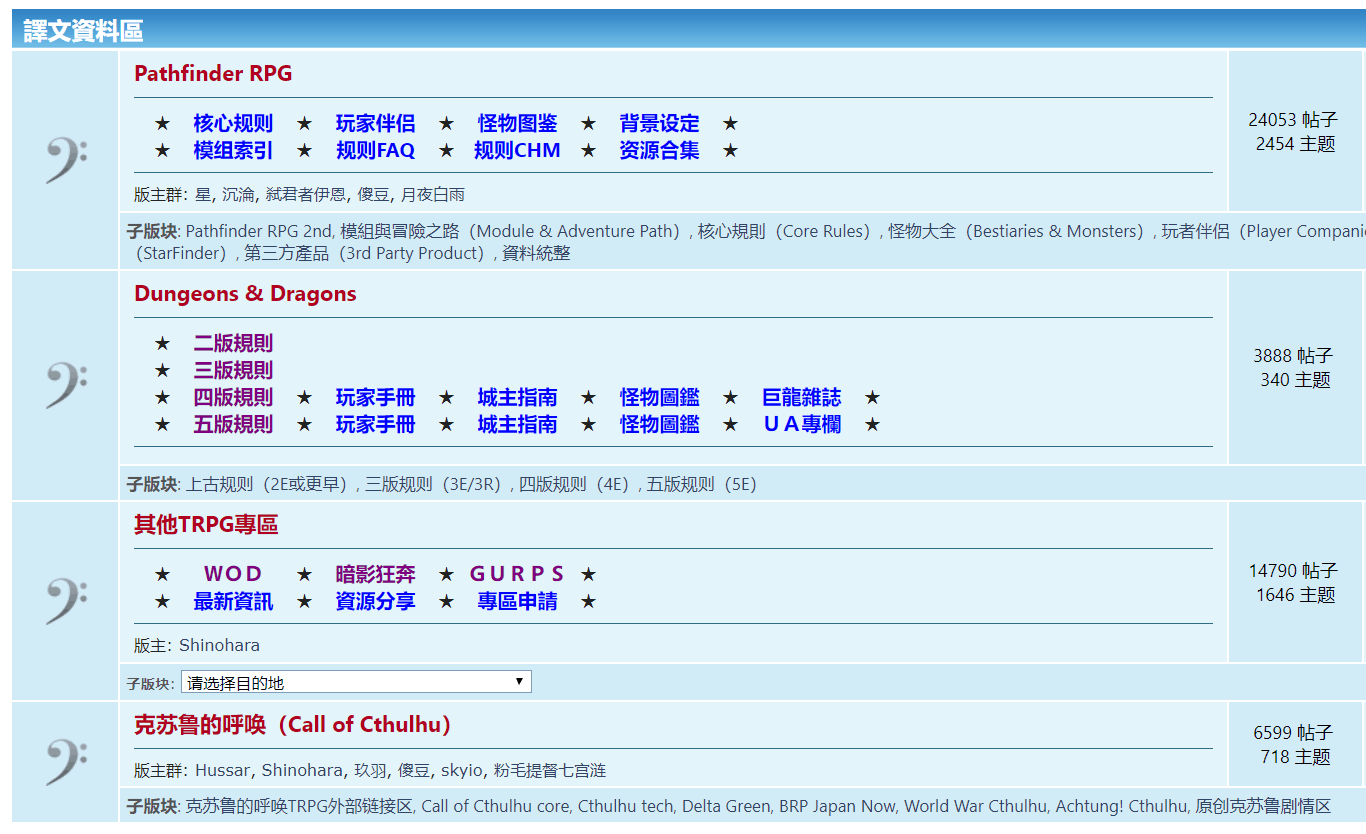The width and height of the screenshot is (1366, 834).
Task: Click the bass clef icon beside Pathfinder RPG
Action: (66, 160)
